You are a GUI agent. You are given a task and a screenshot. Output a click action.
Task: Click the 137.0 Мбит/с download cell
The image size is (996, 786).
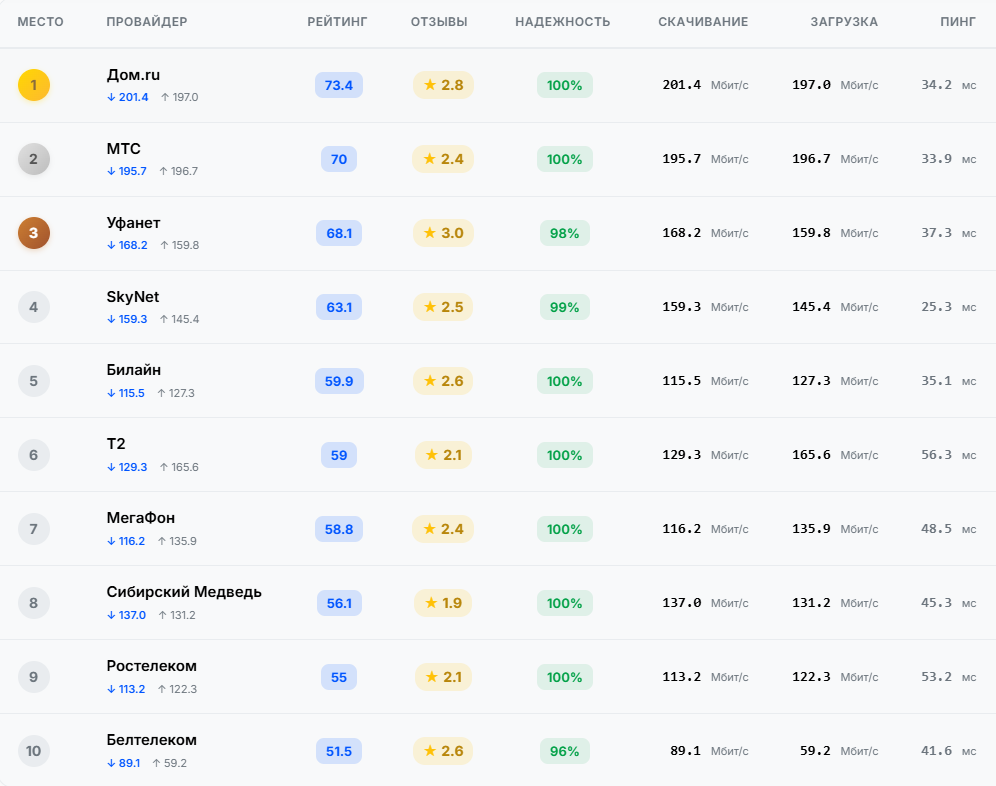706,603
